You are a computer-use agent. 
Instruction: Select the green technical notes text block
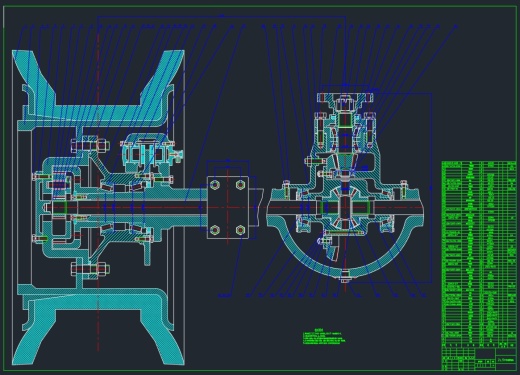coord(324,336)
